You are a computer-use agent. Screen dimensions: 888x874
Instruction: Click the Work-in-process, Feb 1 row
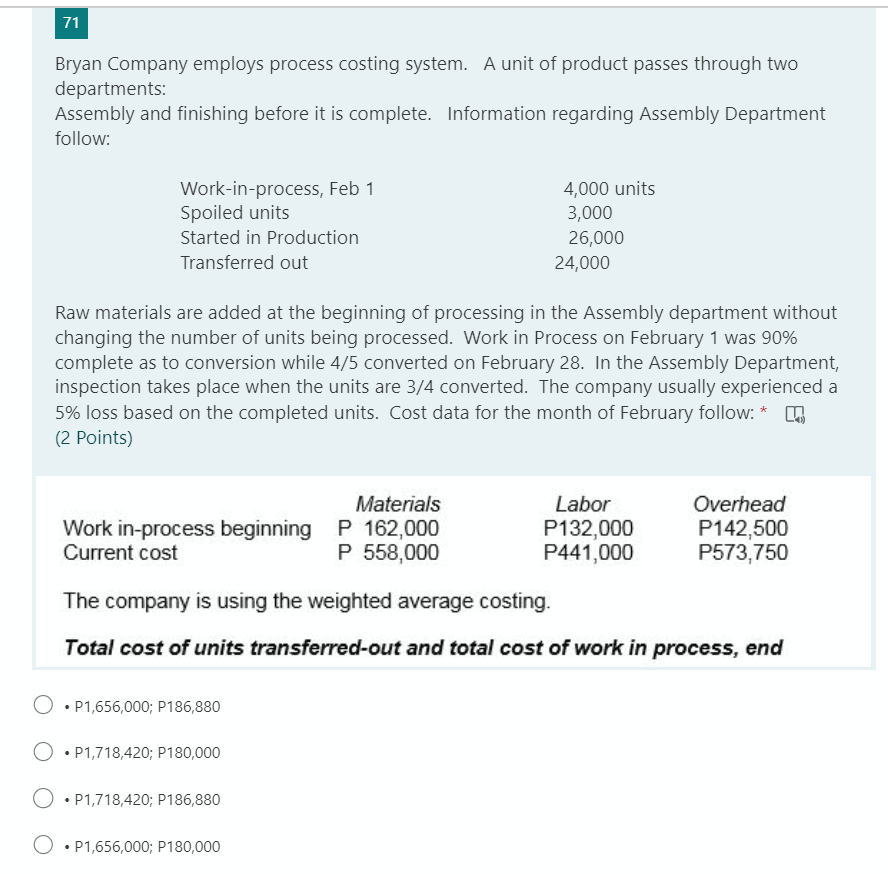[276, 188]
